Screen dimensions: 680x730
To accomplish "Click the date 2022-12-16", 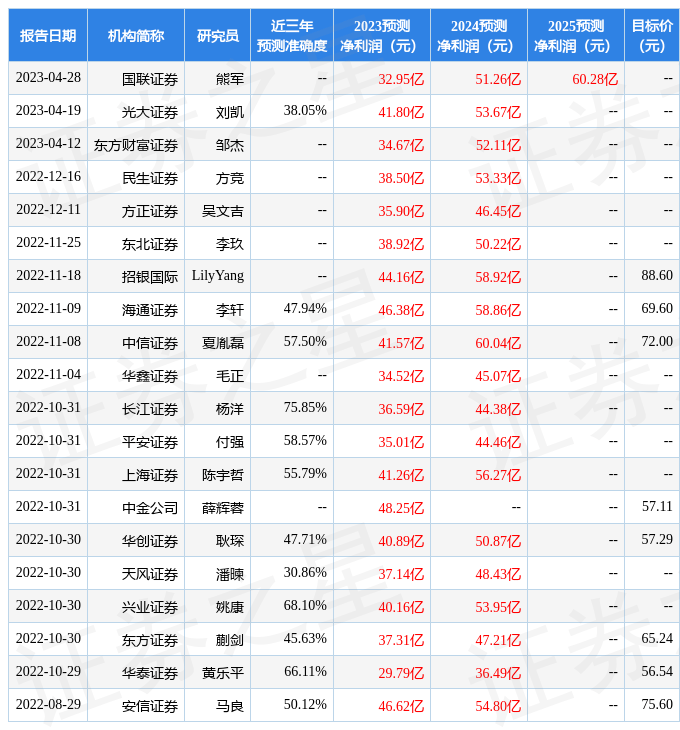I will [x=48, y=177].
